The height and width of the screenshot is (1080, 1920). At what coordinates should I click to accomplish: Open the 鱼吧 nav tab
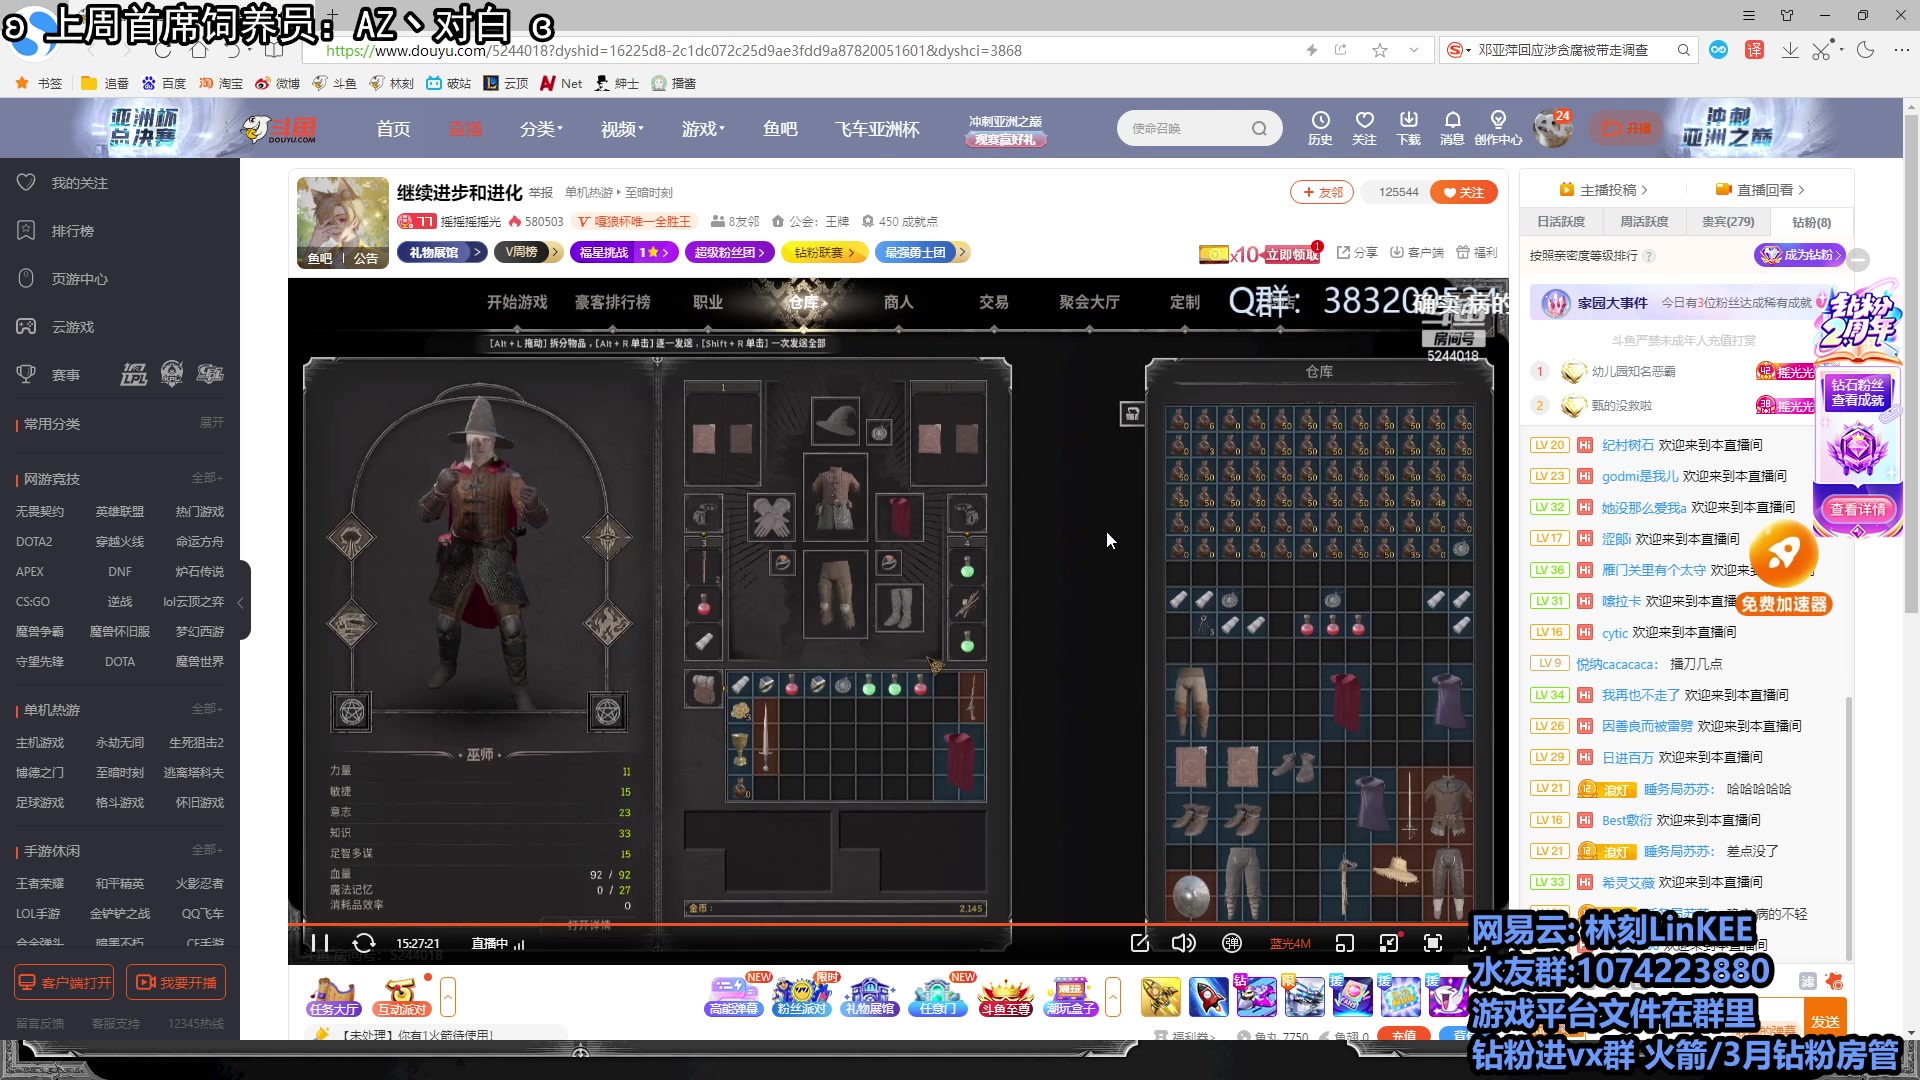coord(780,129)
